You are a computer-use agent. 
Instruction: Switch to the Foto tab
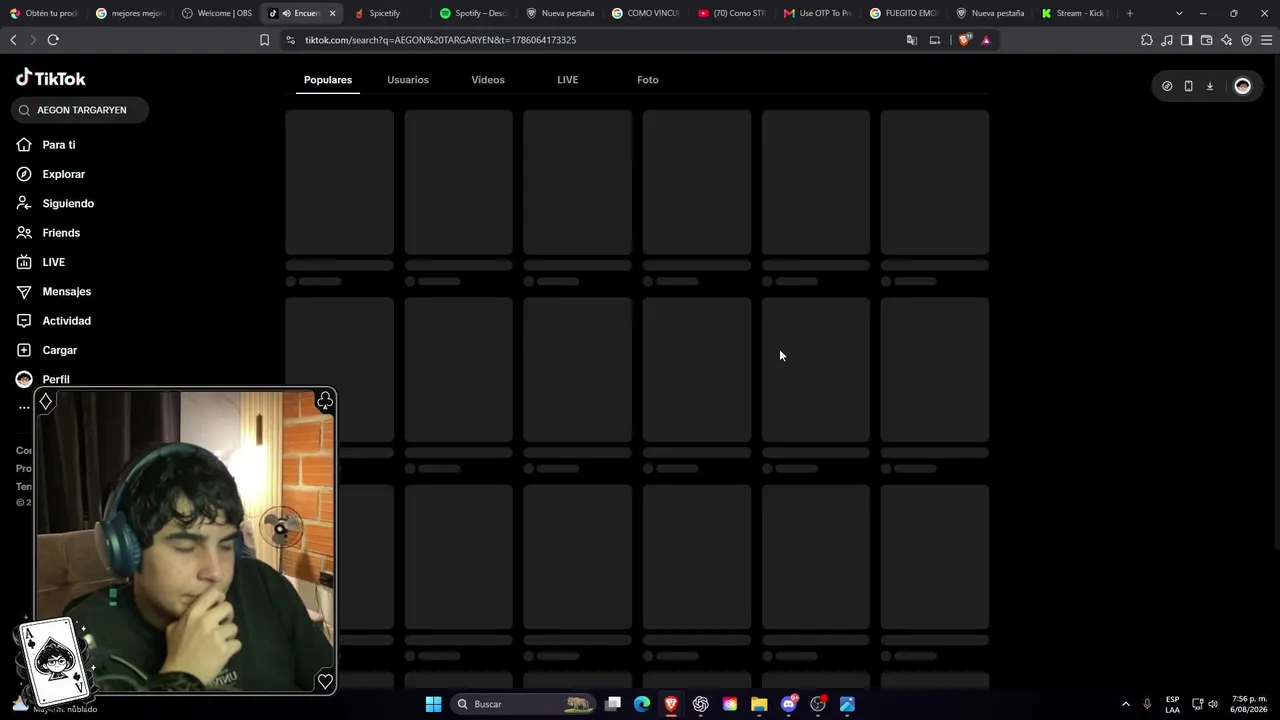tap(648, 80)
